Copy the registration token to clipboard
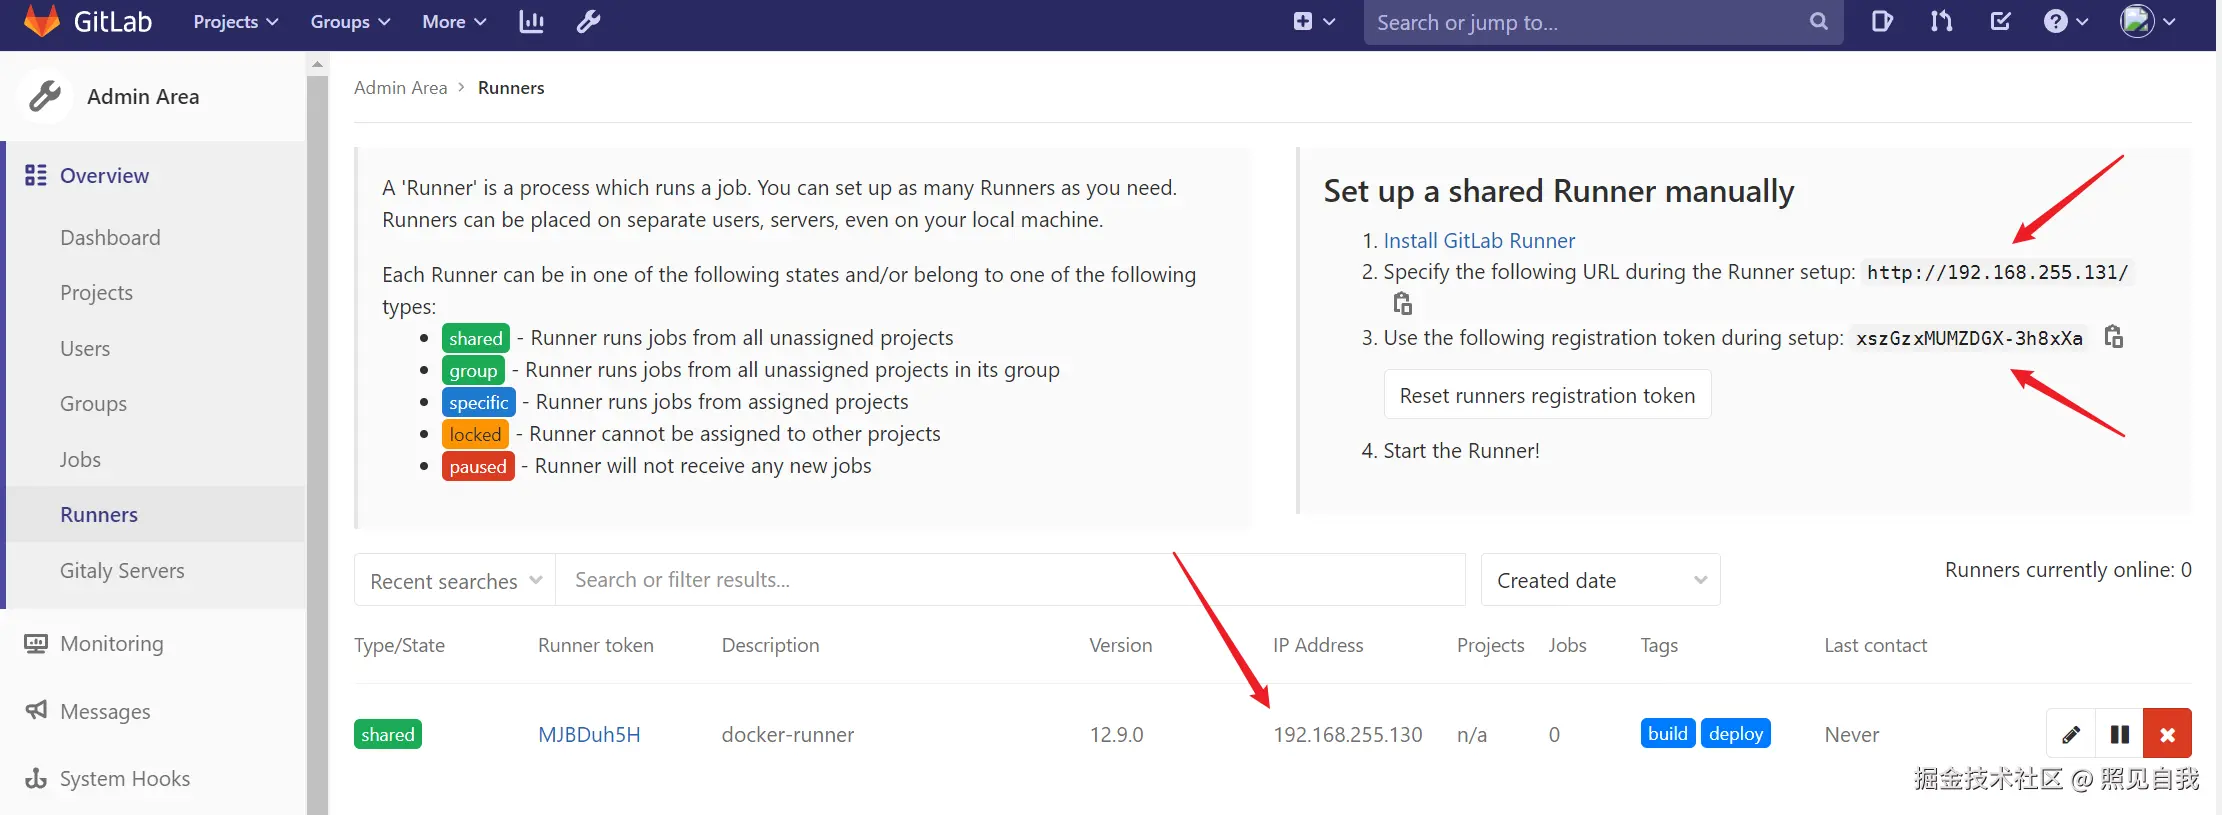The width and height of the screenshot is (2222, 815). pyautogui.click(x=2113, y=337)
